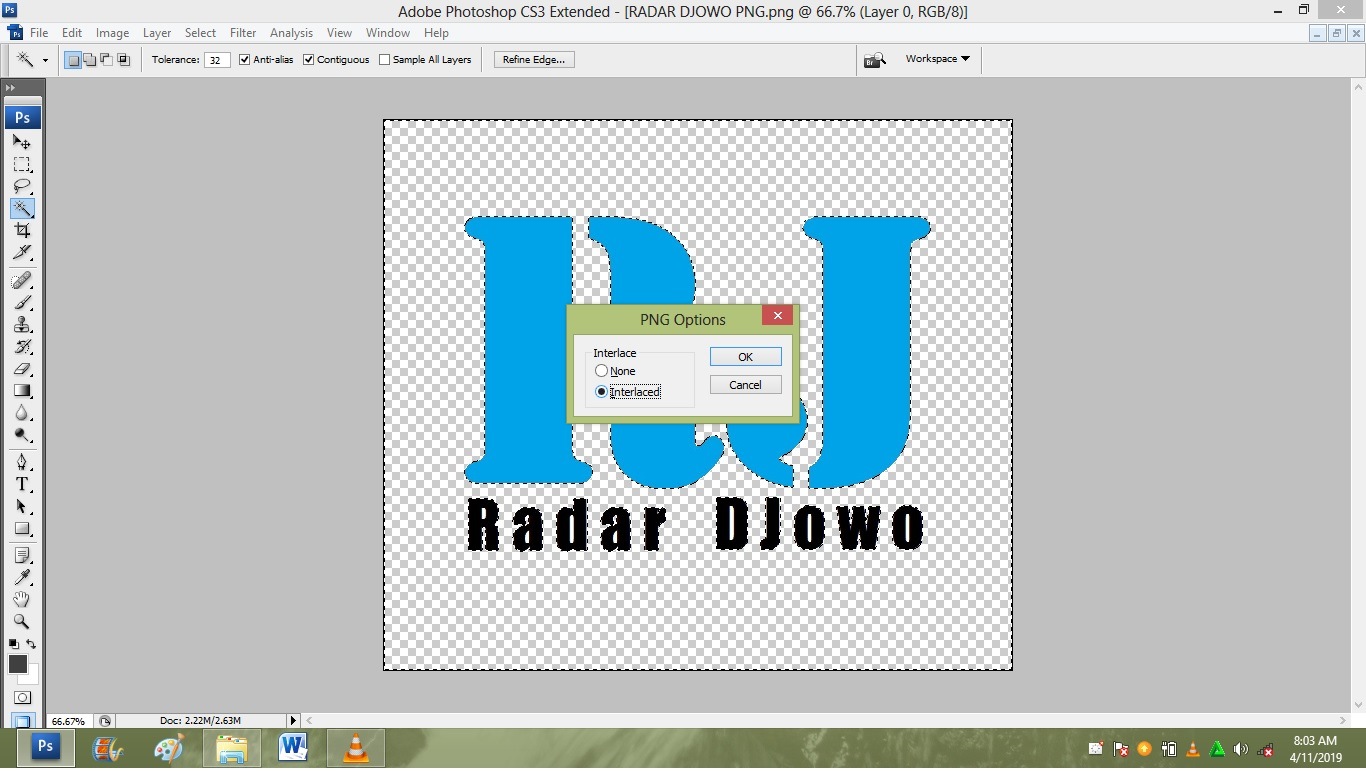The width and height of the screenshot is (1366, 771).
Task: Swap foreground and background colors
Action: pos(31,644)
